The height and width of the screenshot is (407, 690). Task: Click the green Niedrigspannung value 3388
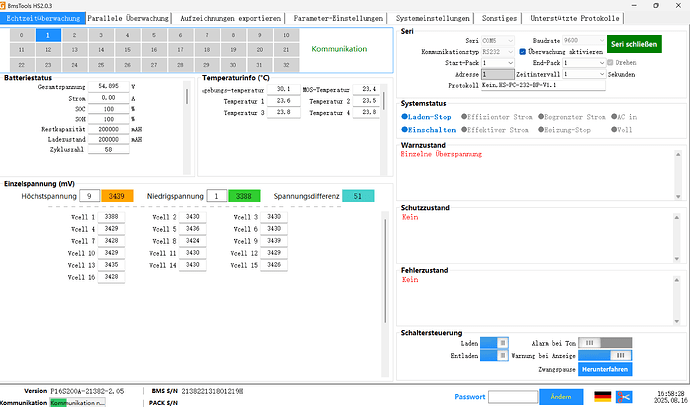pos(244,196)
